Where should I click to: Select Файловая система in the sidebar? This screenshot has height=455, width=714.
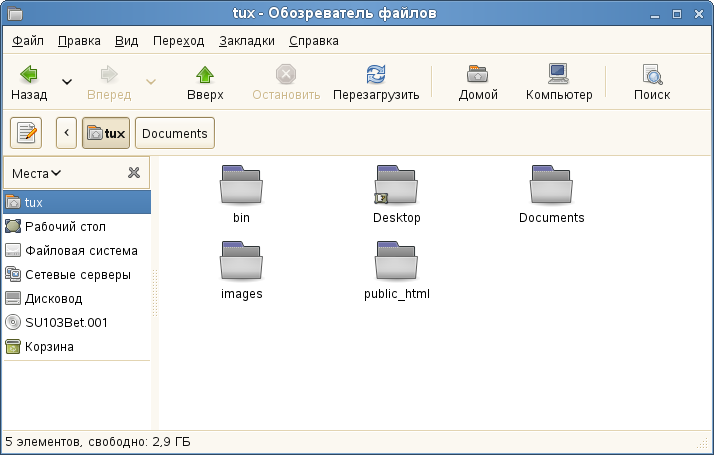pyautogui.click(x=81, y=251)
